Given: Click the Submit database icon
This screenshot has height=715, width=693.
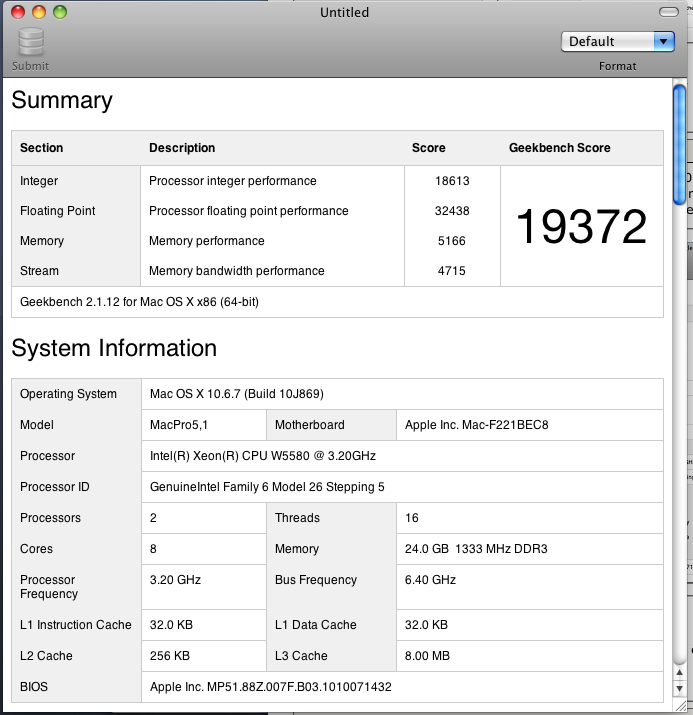Looking at the screenshot, I should pyautogui.click(x=31, y=42).
